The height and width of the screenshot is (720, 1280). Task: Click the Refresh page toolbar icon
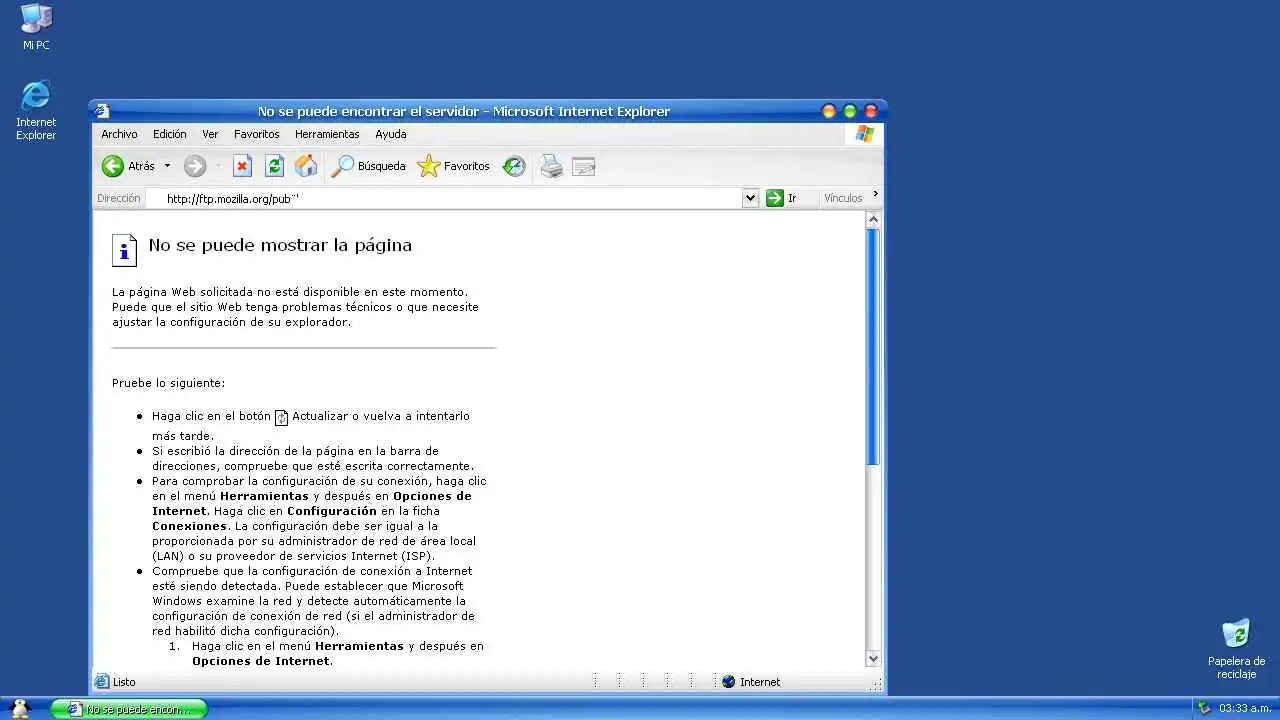click(274, 166)
